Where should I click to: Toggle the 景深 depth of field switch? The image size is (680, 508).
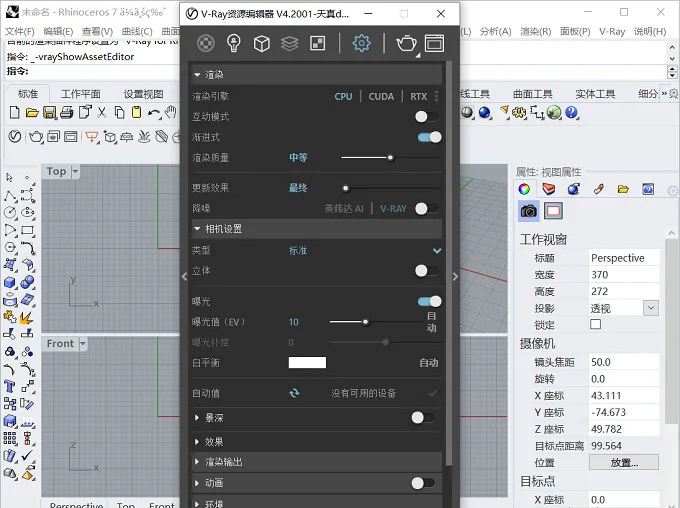(423, 417)
